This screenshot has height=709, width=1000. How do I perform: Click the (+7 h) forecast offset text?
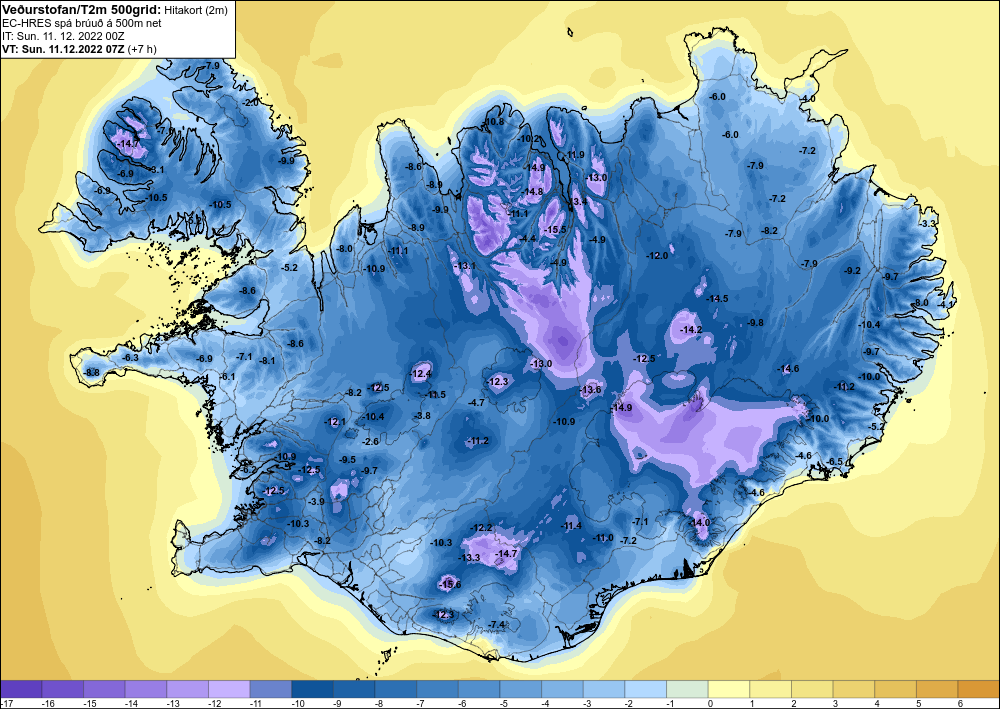[142, 49]
